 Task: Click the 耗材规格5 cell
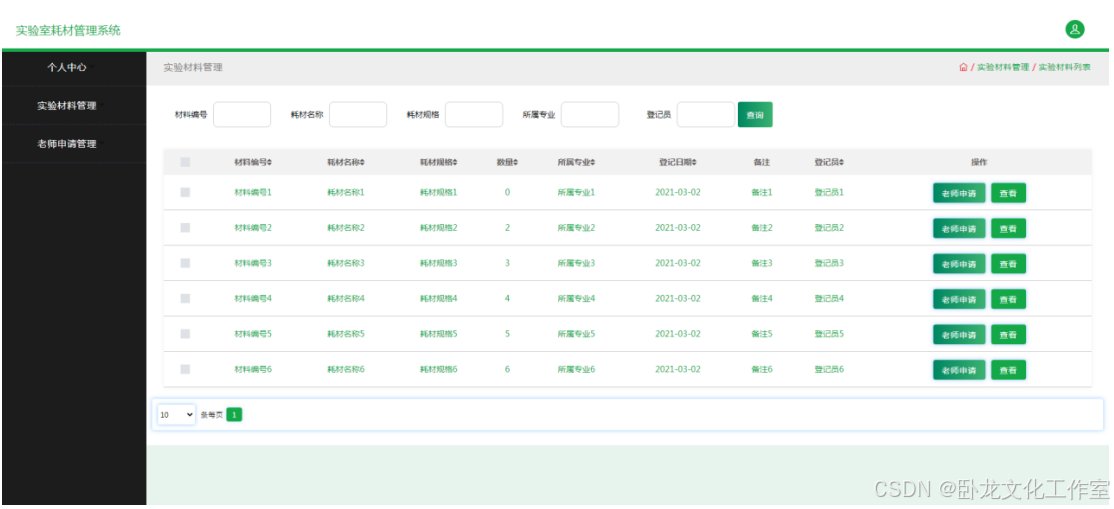[438, 334]
